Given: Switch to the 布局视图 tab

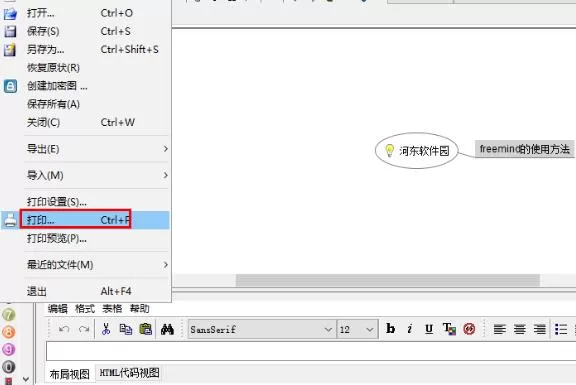Looking at the screenshot, I should [x=70, y=374].
